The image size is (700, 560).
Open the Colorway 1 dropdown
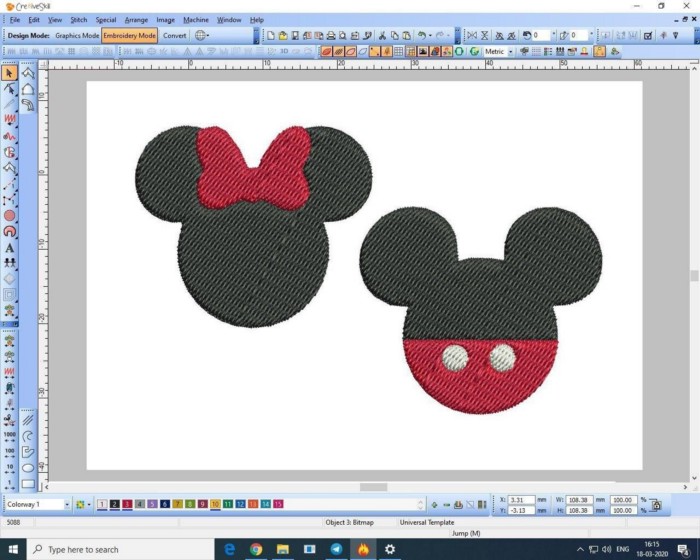coord(67,504)
